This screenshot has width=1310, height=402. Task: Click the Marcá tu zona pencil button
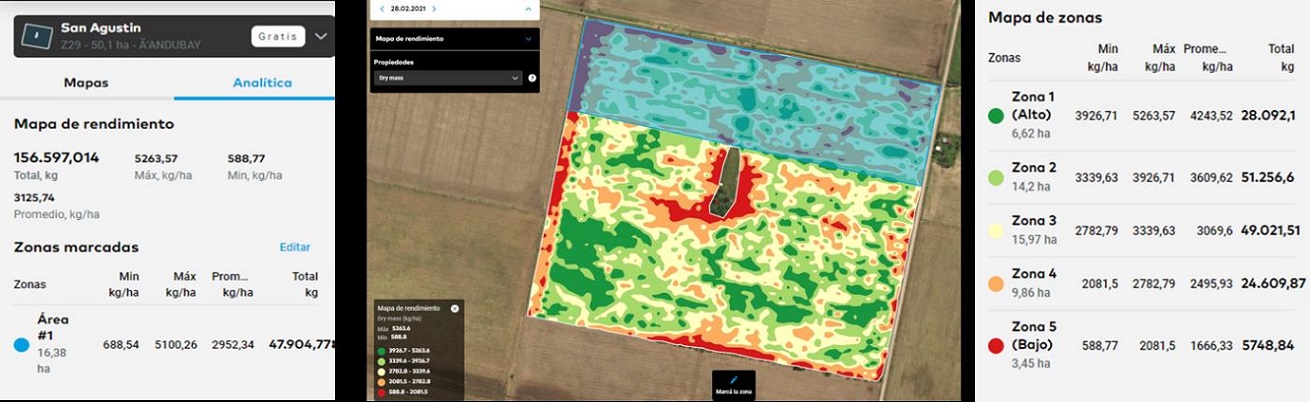click(x=733, y=385)
